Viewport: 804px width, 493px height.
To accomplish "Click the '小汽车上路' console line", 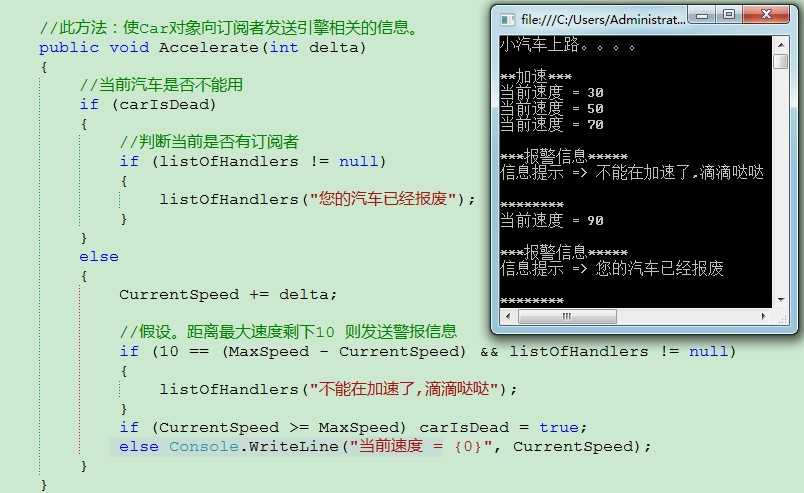I will [x=568, y=45].
